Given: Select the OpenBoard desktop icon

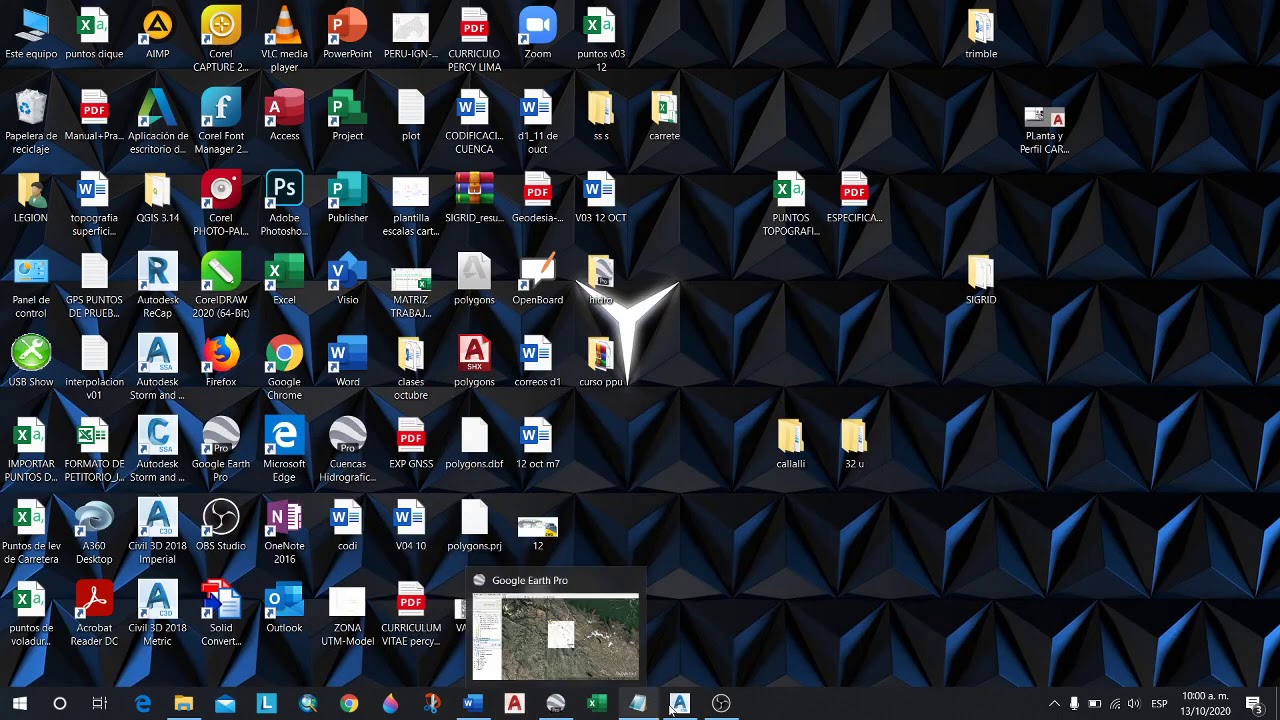Looking at the screenshot, I should pos(537,281).
